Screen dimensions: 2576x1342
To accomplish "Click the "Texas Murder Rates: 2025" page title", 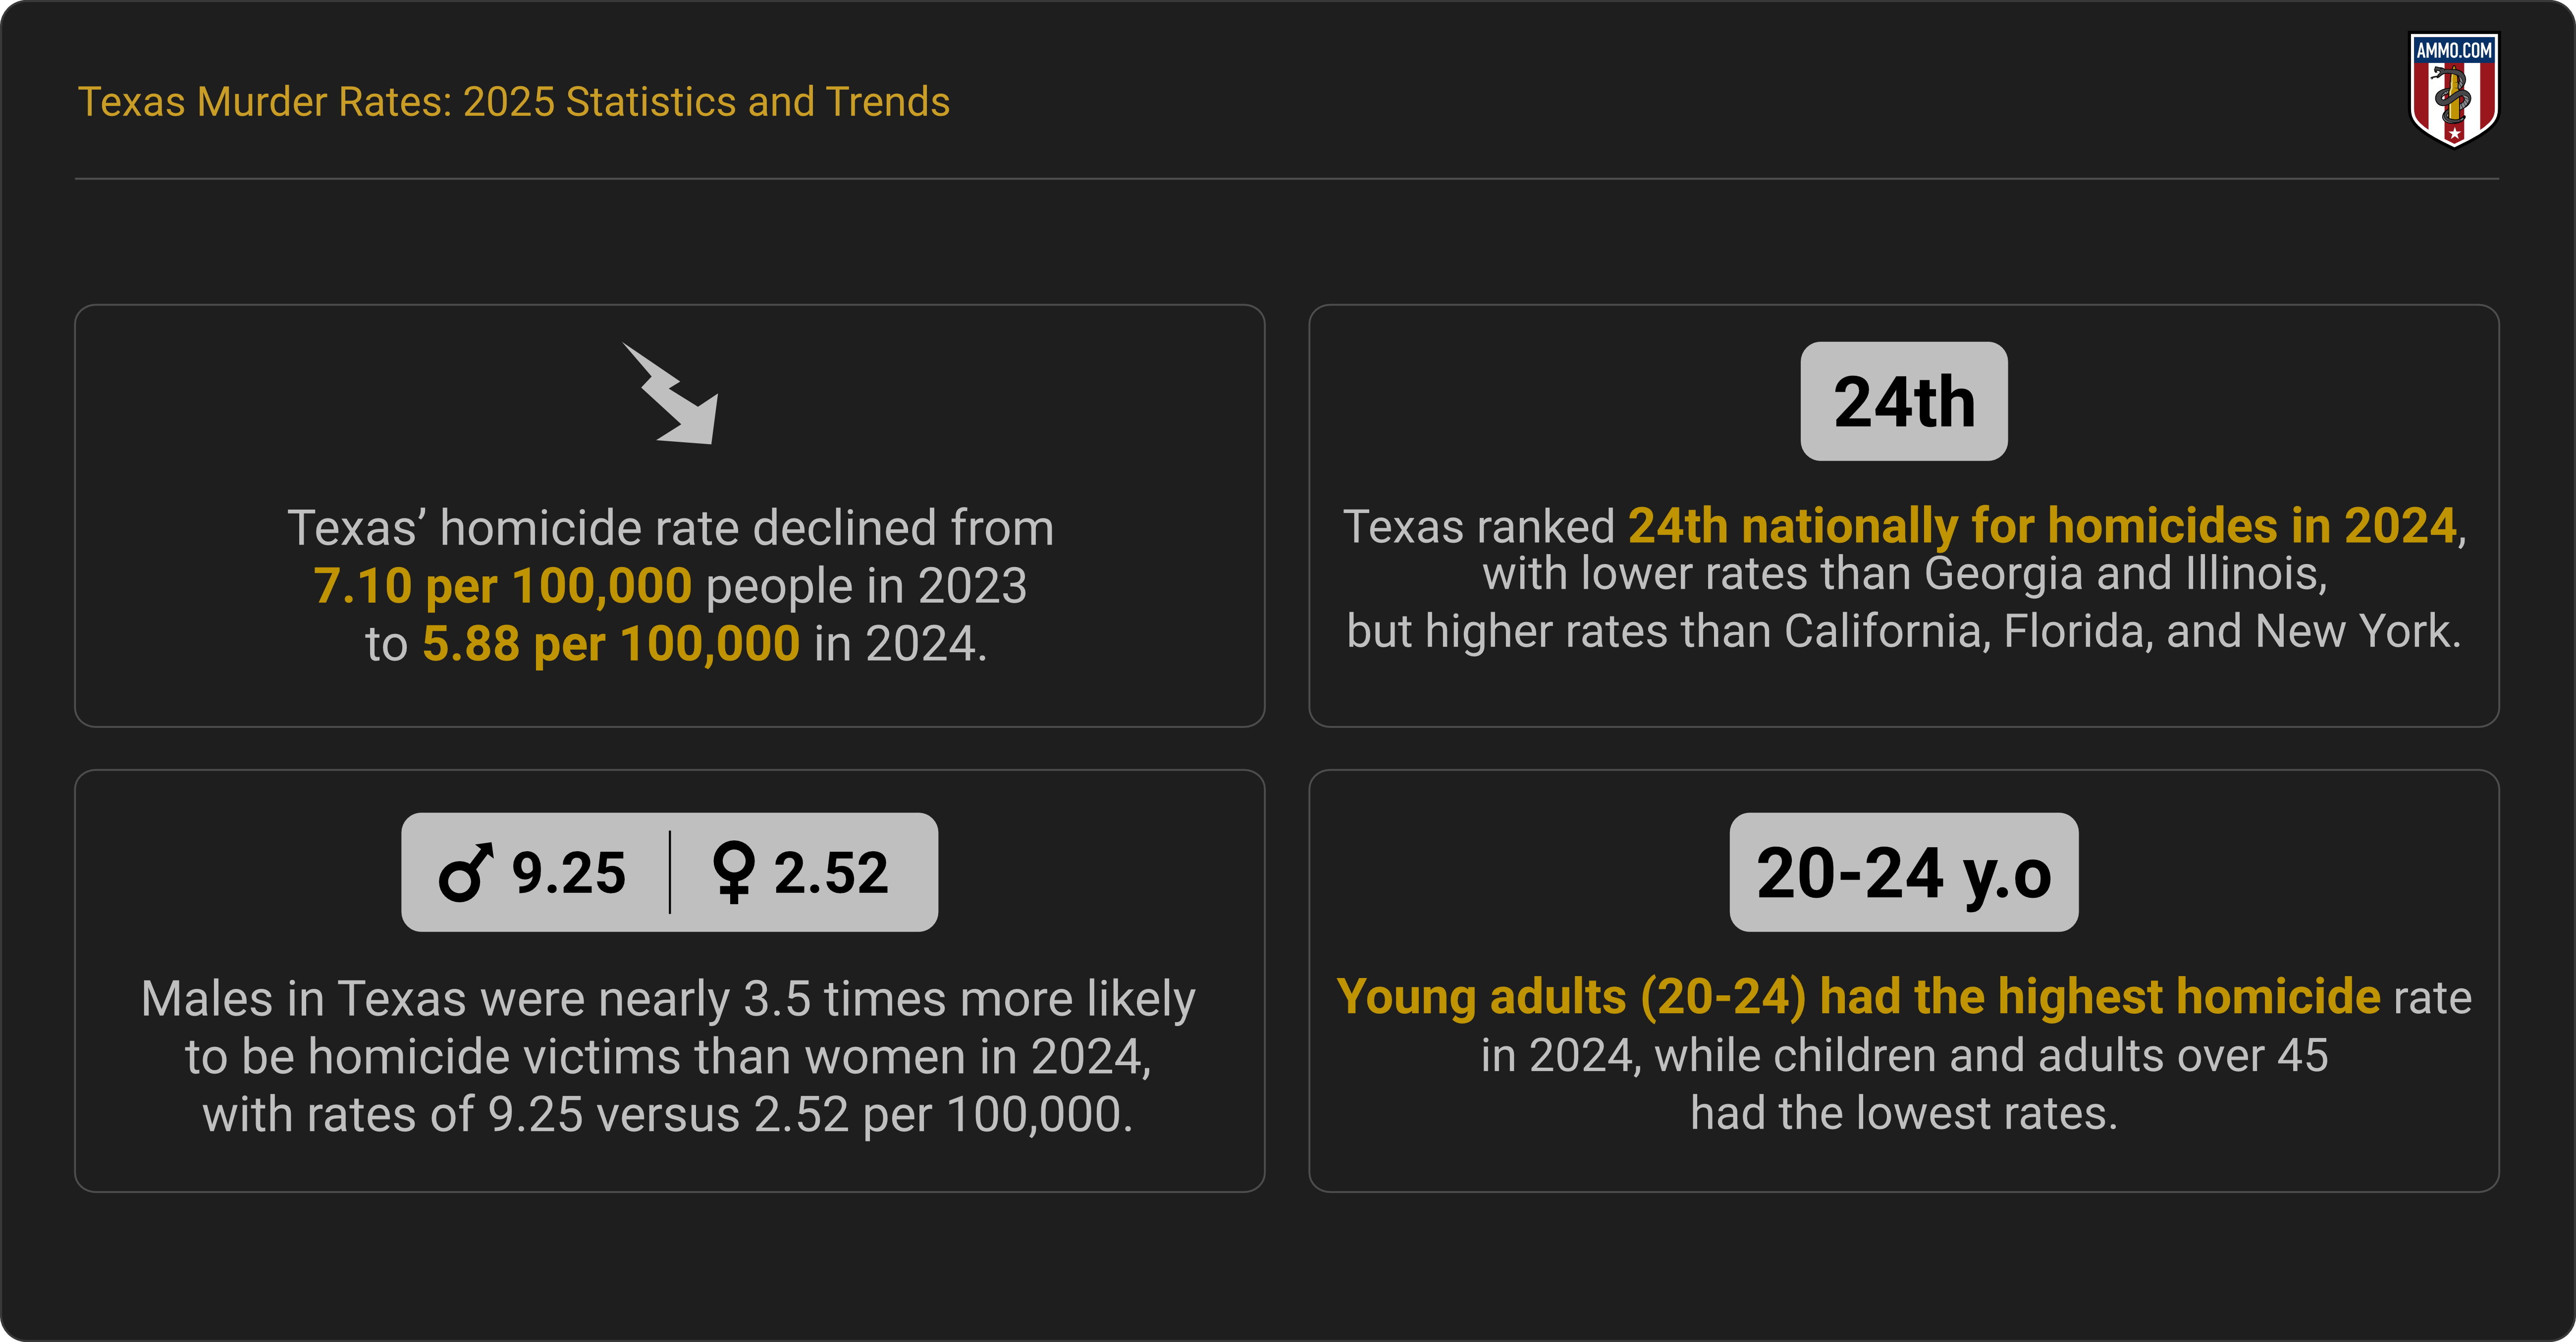I will tap(514, 102).
